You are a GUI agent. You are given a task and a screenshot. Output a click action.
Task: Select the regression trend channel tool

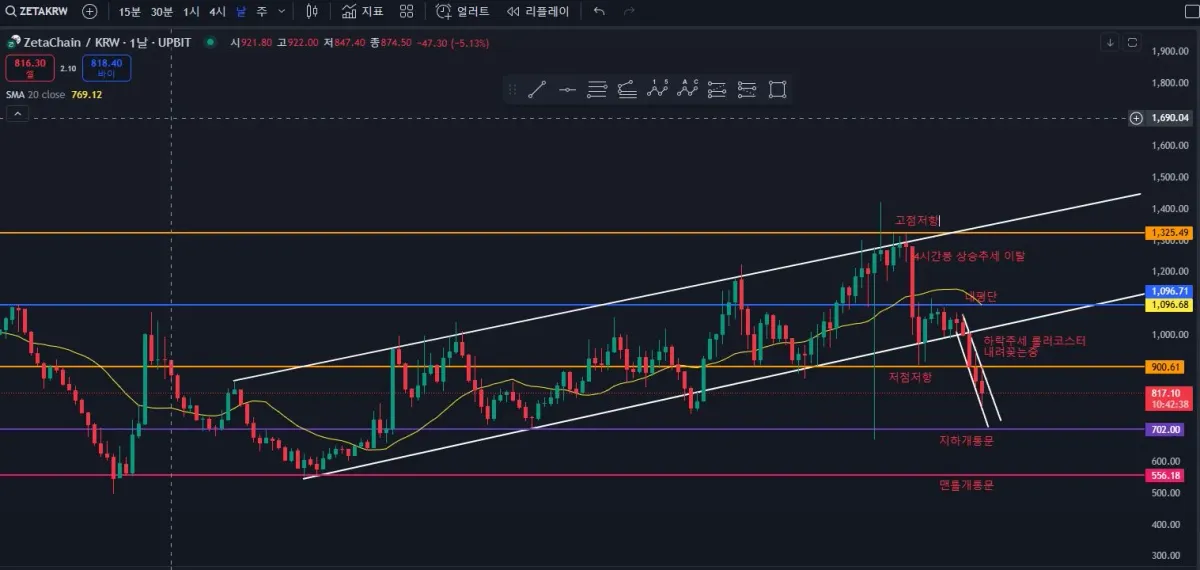point(627,90)
